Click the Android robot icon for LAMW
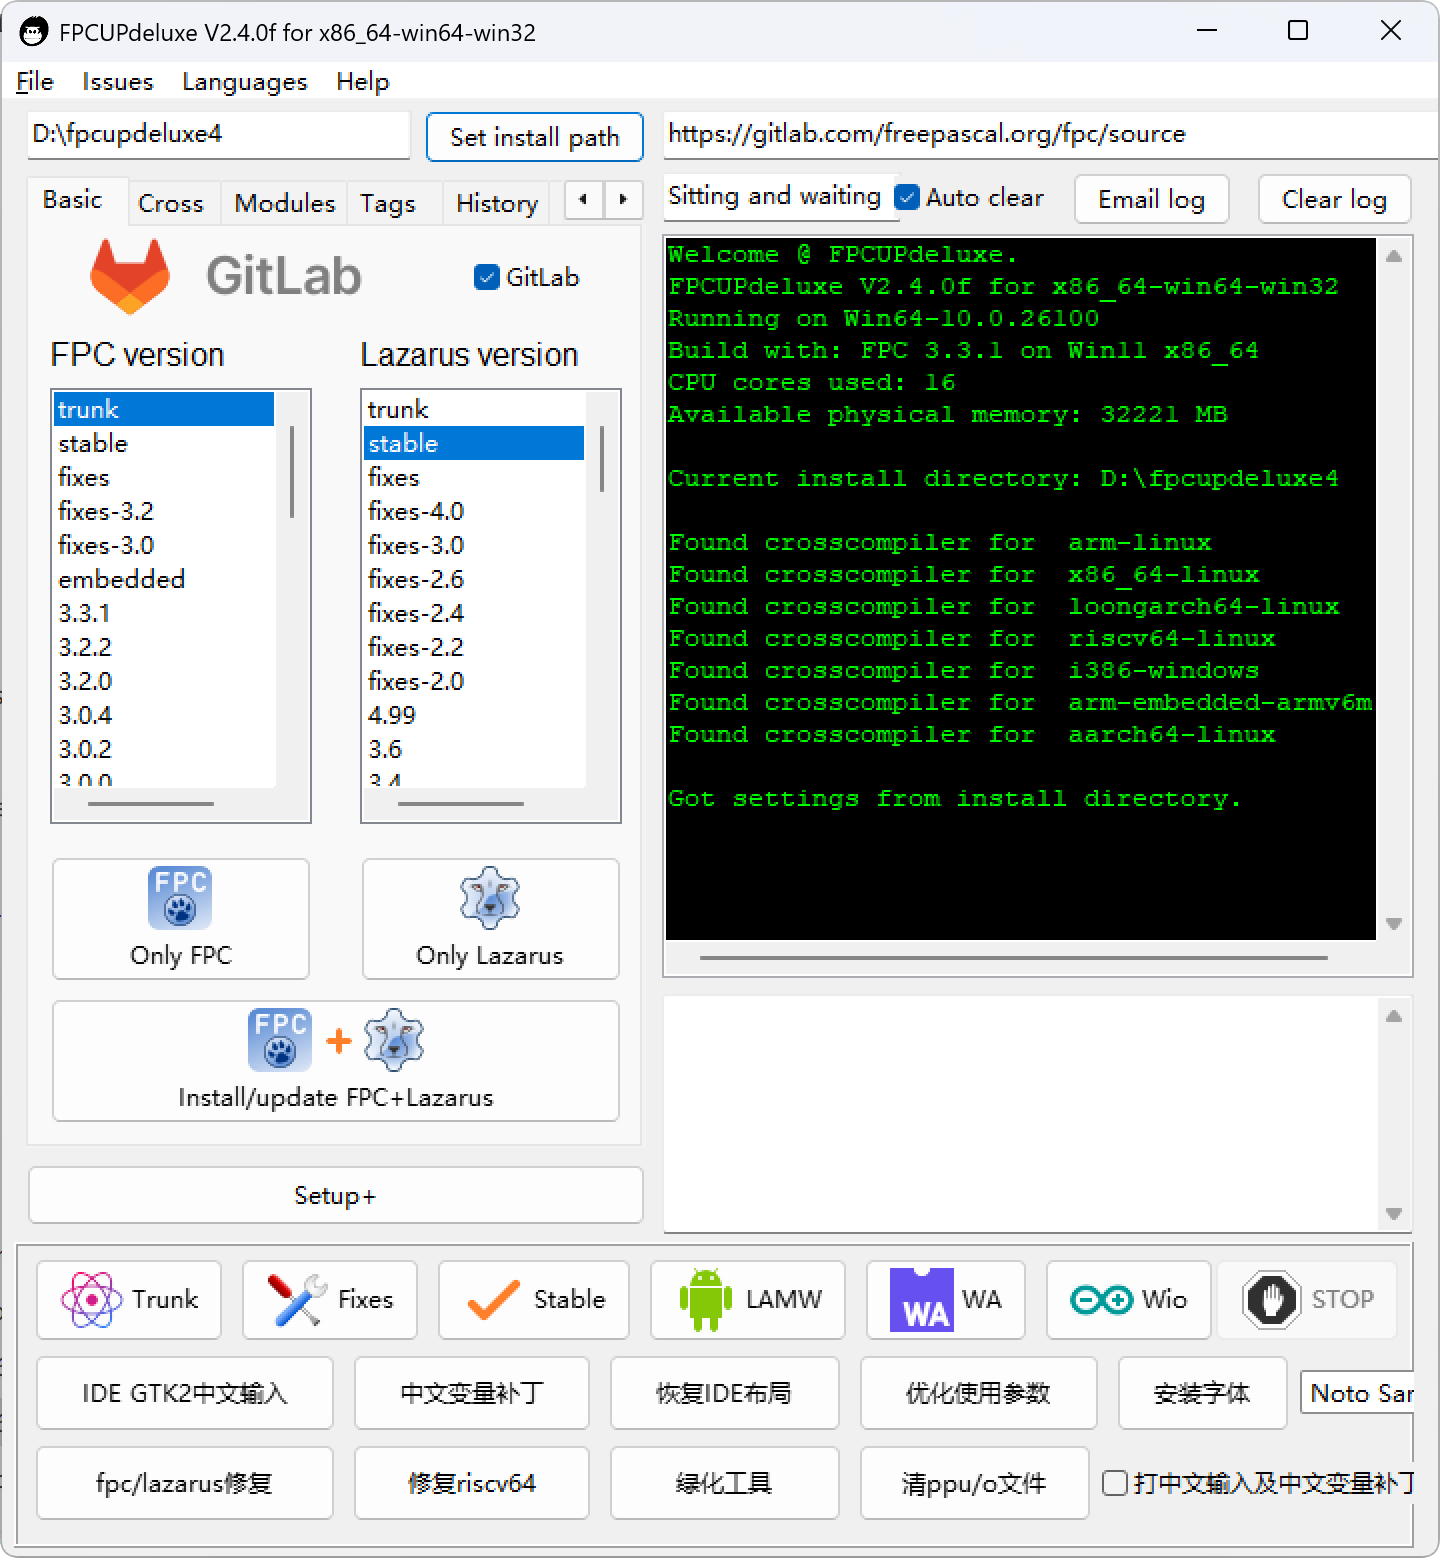Image resolution: width=1440 pixels, height=1558 pixels. [x=705, y=1299]
